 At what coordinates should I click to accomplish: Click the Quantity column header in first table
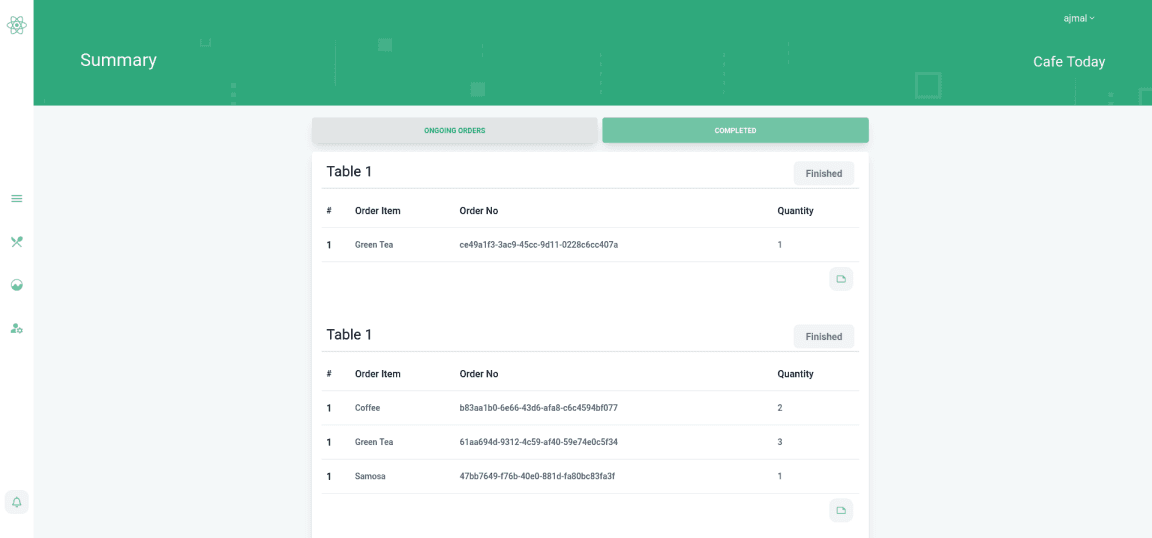point(795,211)
